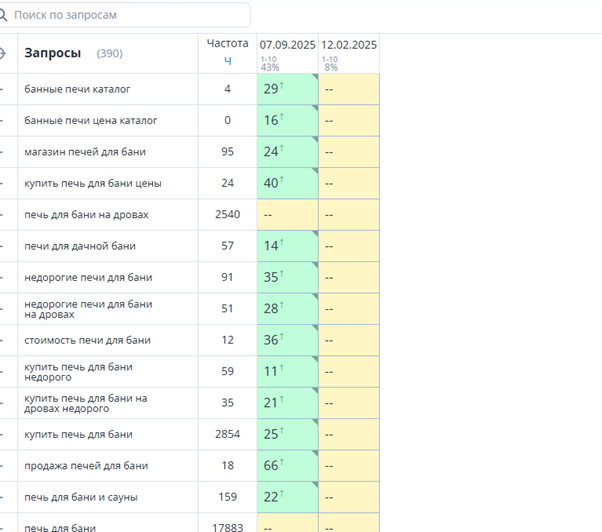Click frequency 24 for 'купить печь для бани цены'
602x532 pixels.
point(227,183)
